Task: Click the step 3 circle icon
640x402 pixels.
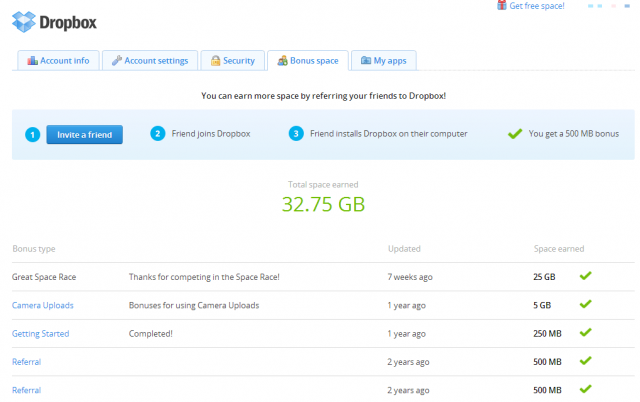Action: pos(296,133)
